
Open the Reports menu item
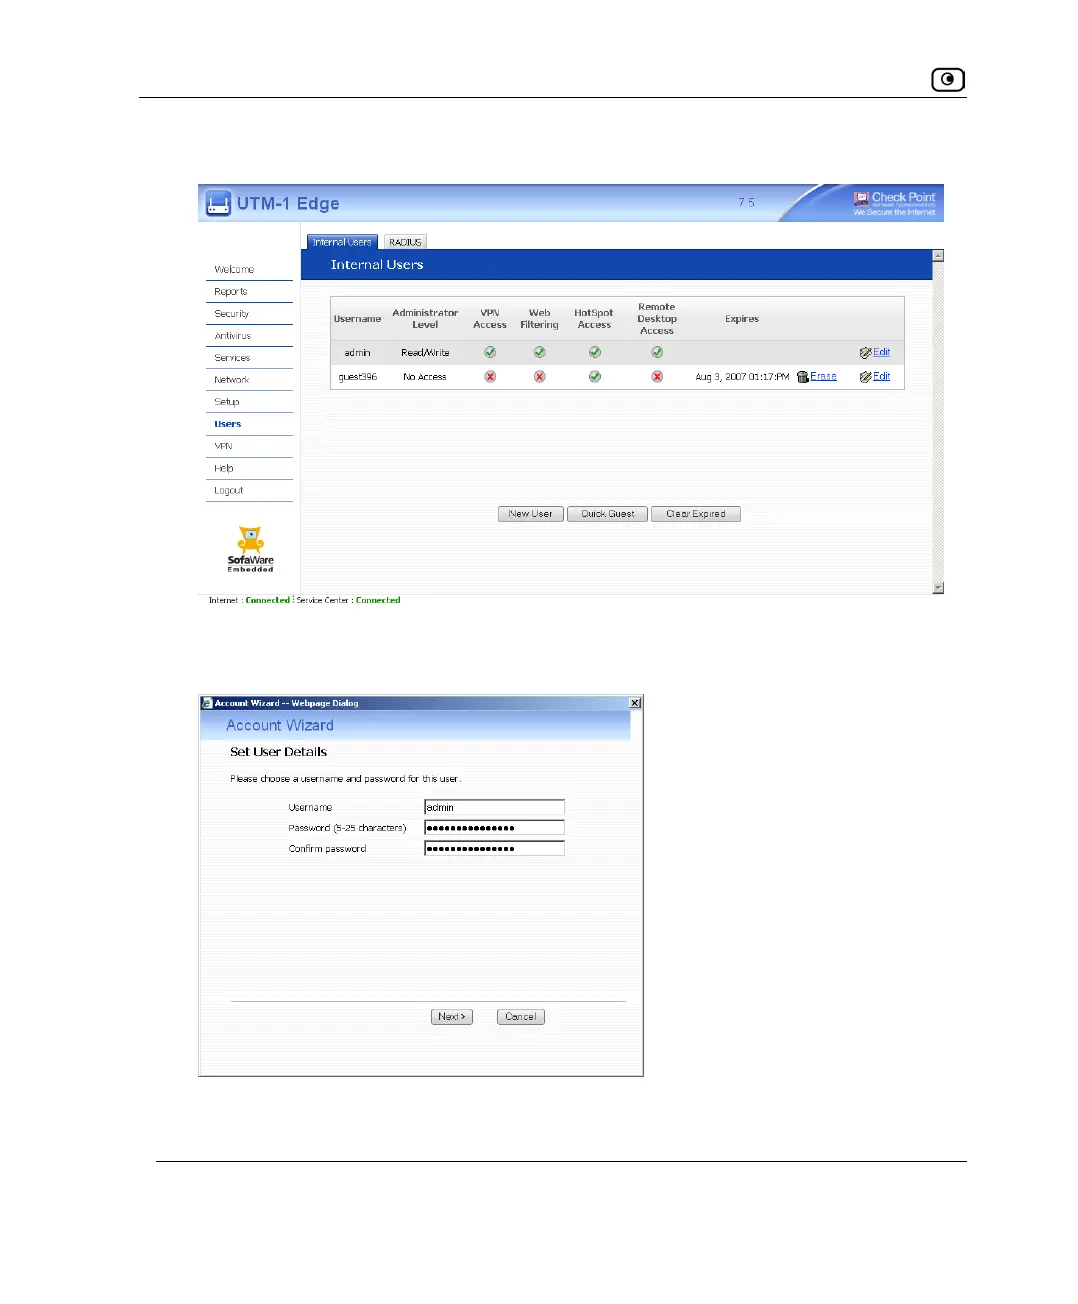tap(231, 292)
